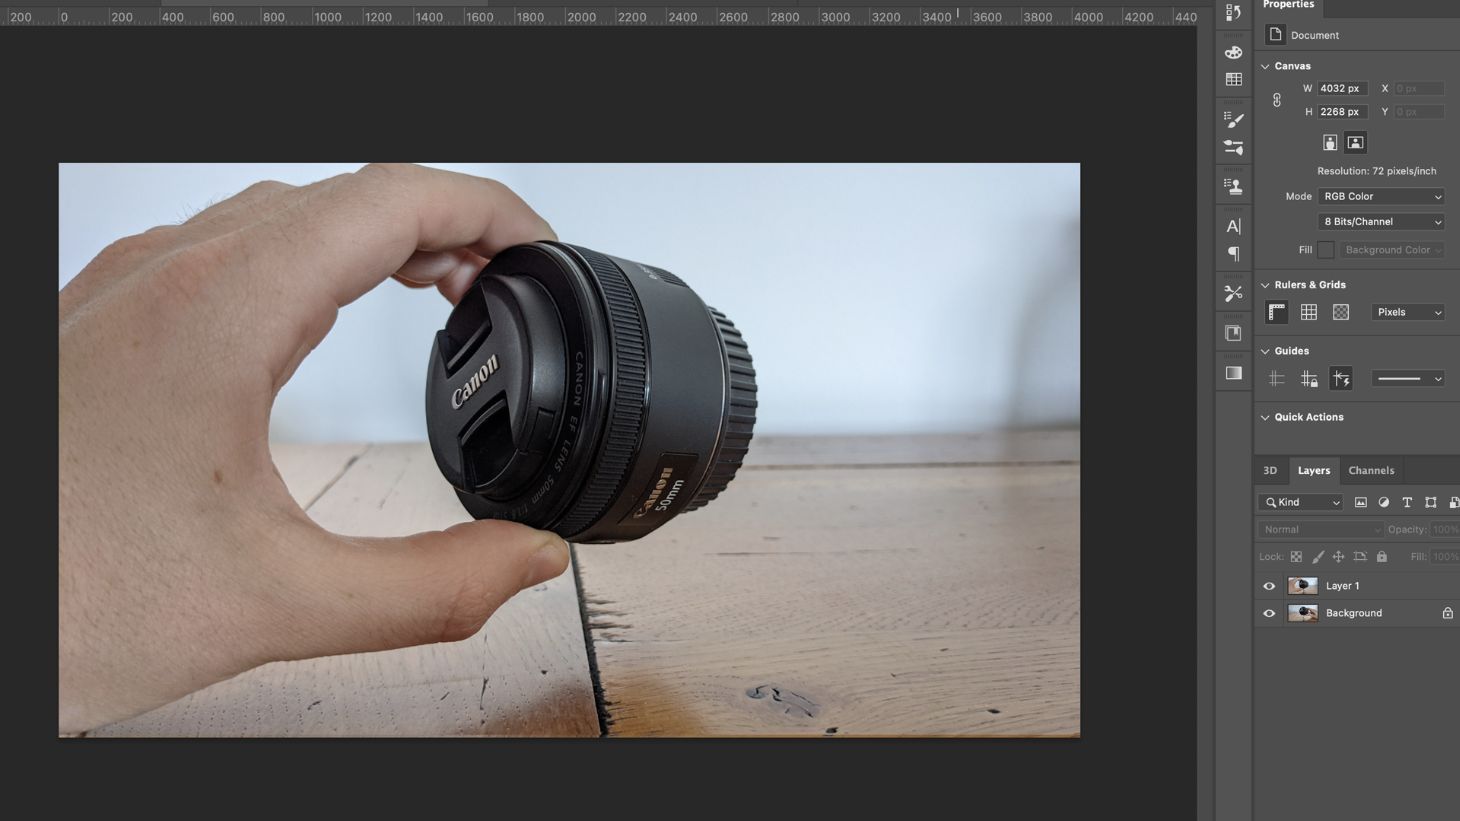The image size is (1460, 821).
Task: Hide Layer 1
Action: [1268, 585]
